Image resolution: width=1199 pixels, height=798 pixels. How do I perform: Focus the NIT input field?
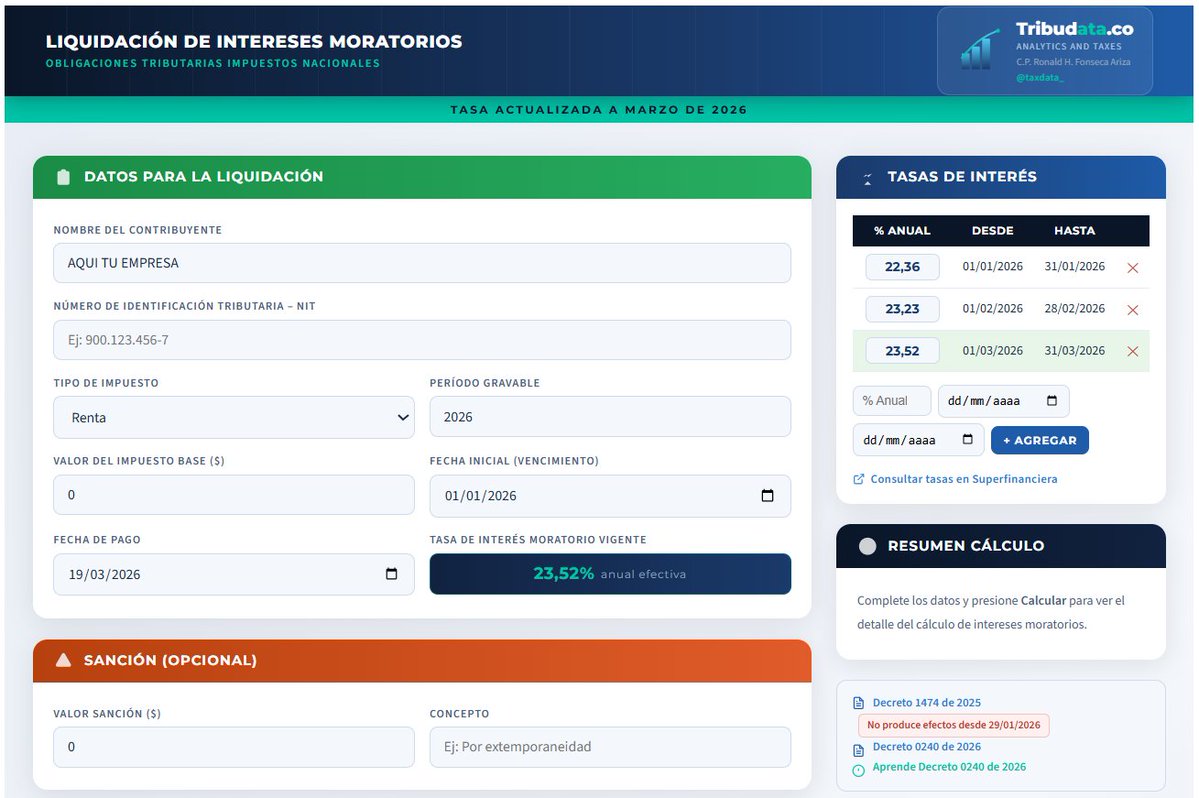pos(422,340)
